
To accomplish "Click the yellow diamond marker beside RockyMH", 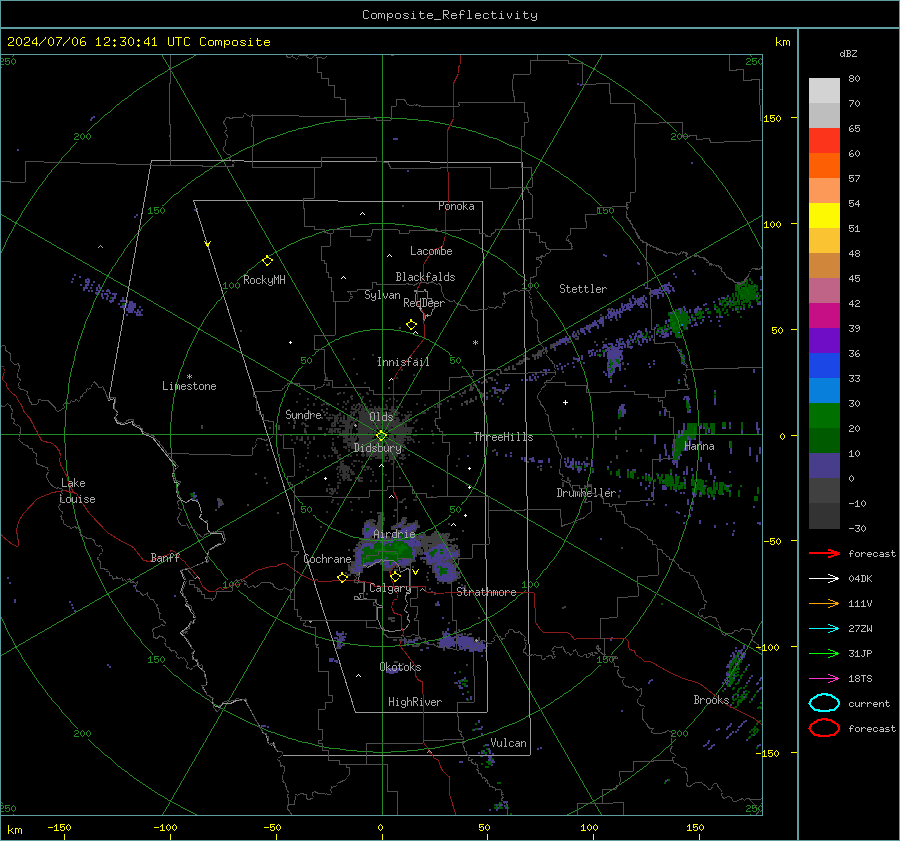I will tap(267, 261).
